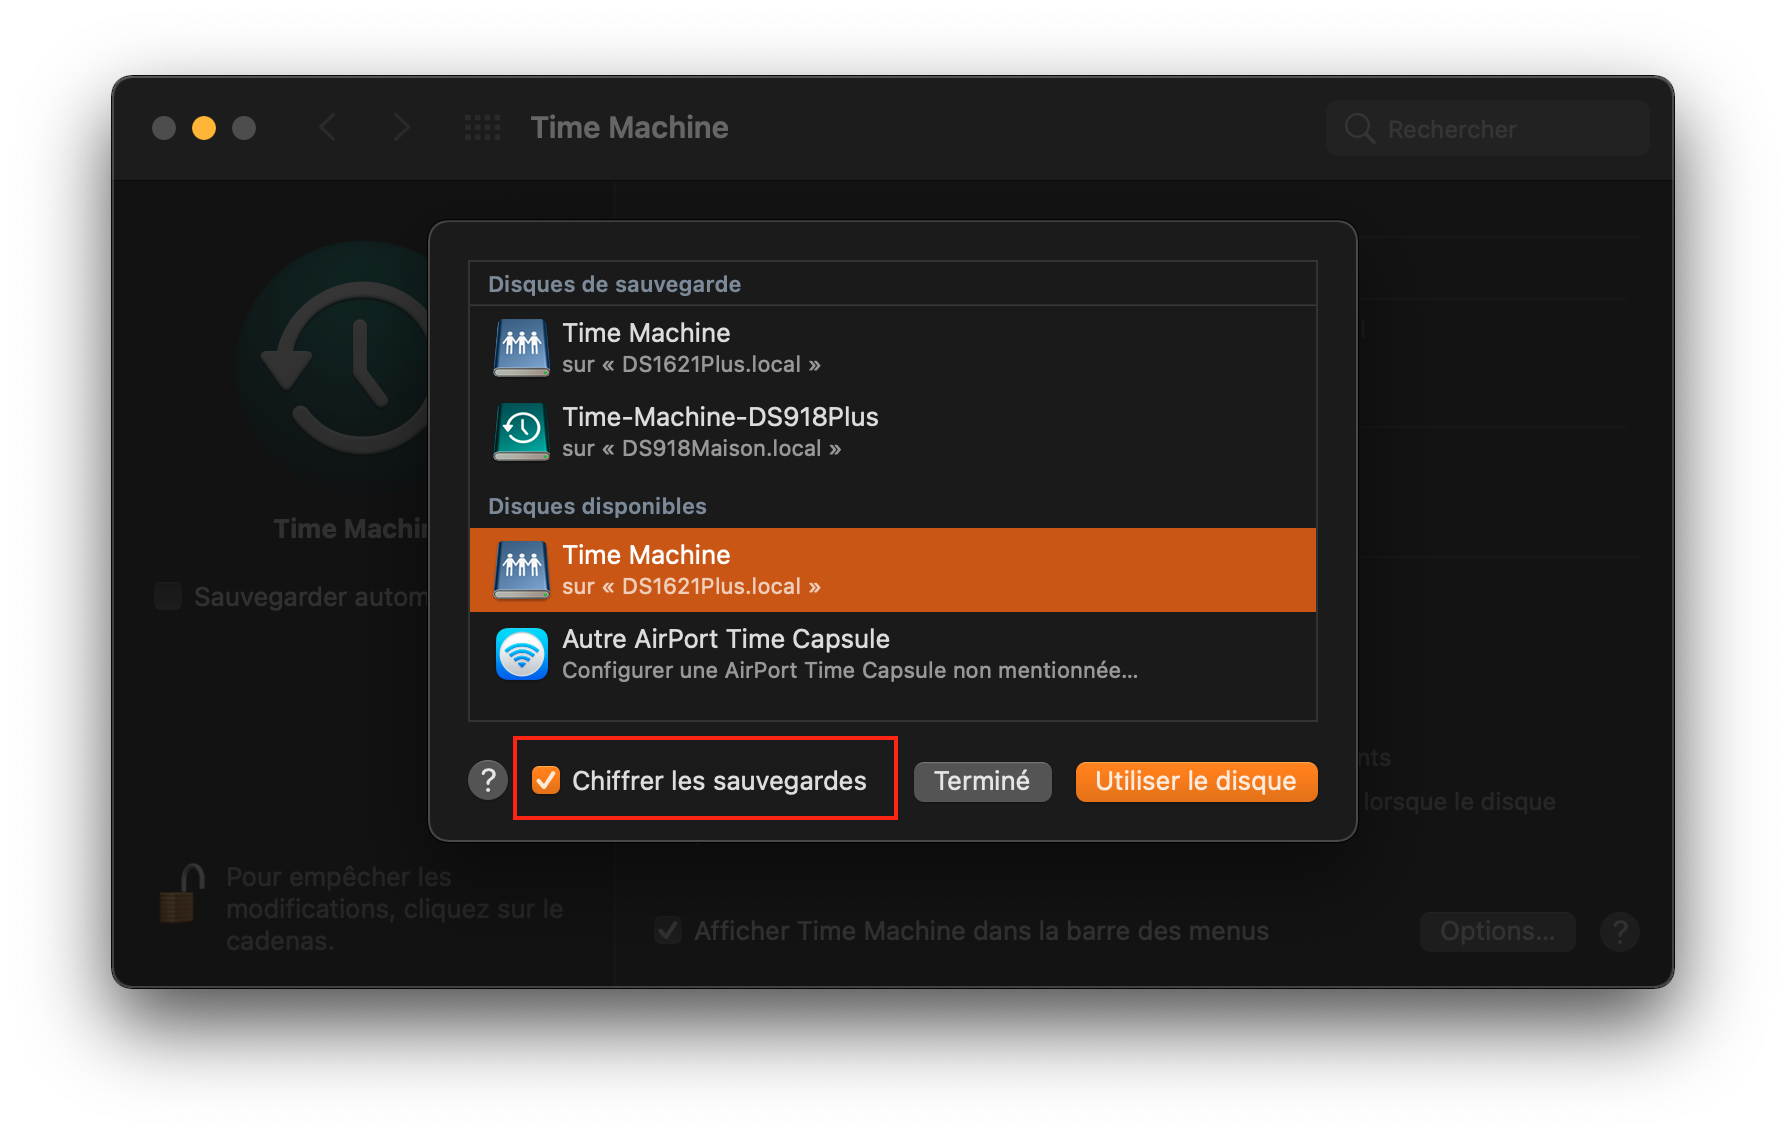The height and width of the screenshot is (1136, 1786).
Task: Minimize the window with yellow button
Action: coord(204,128)
